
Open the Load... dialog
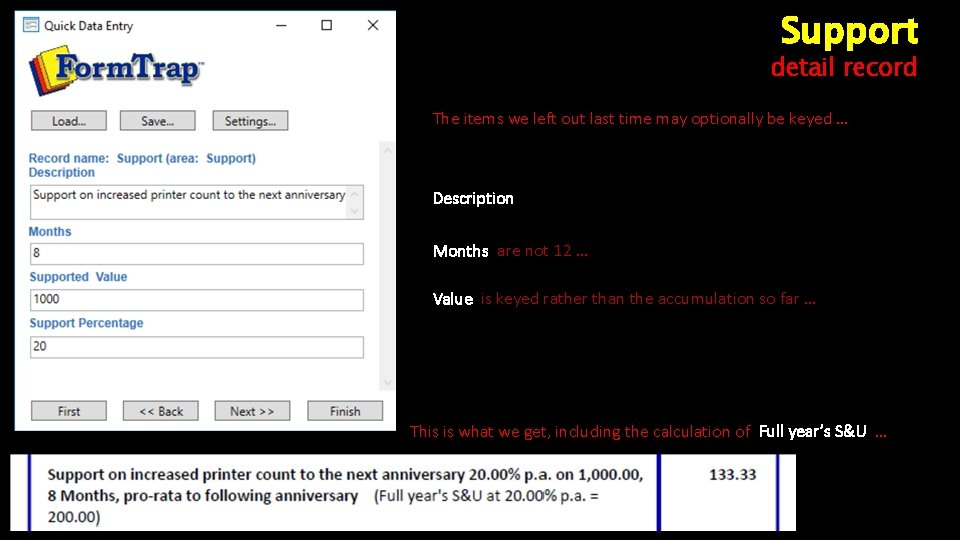pos(69,121)
